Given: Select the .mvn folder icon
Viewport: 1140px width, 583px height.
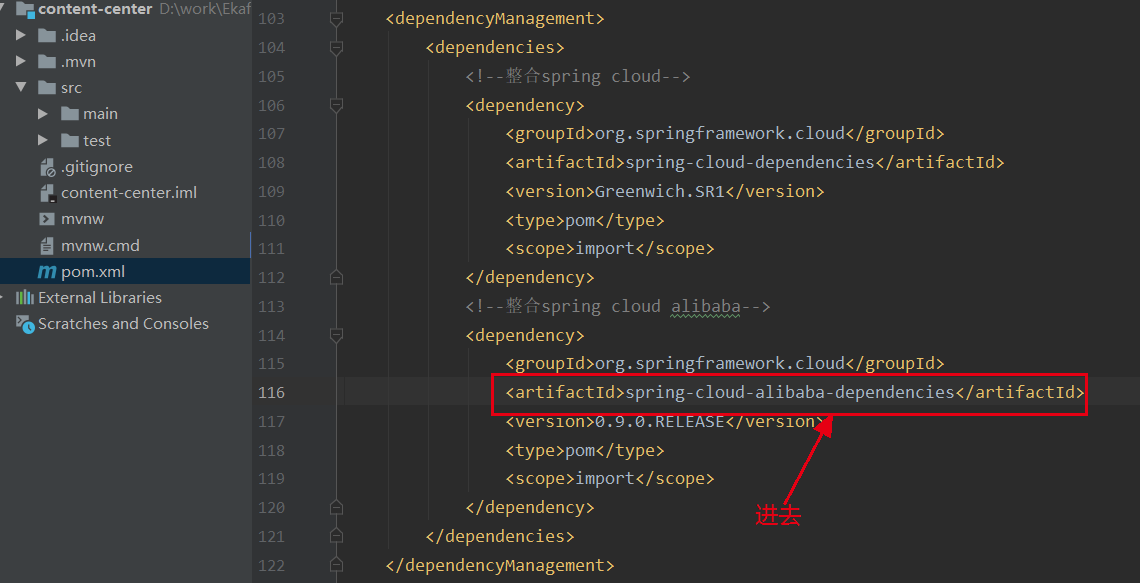Looking at the screenshot, I should pos(47,62).
